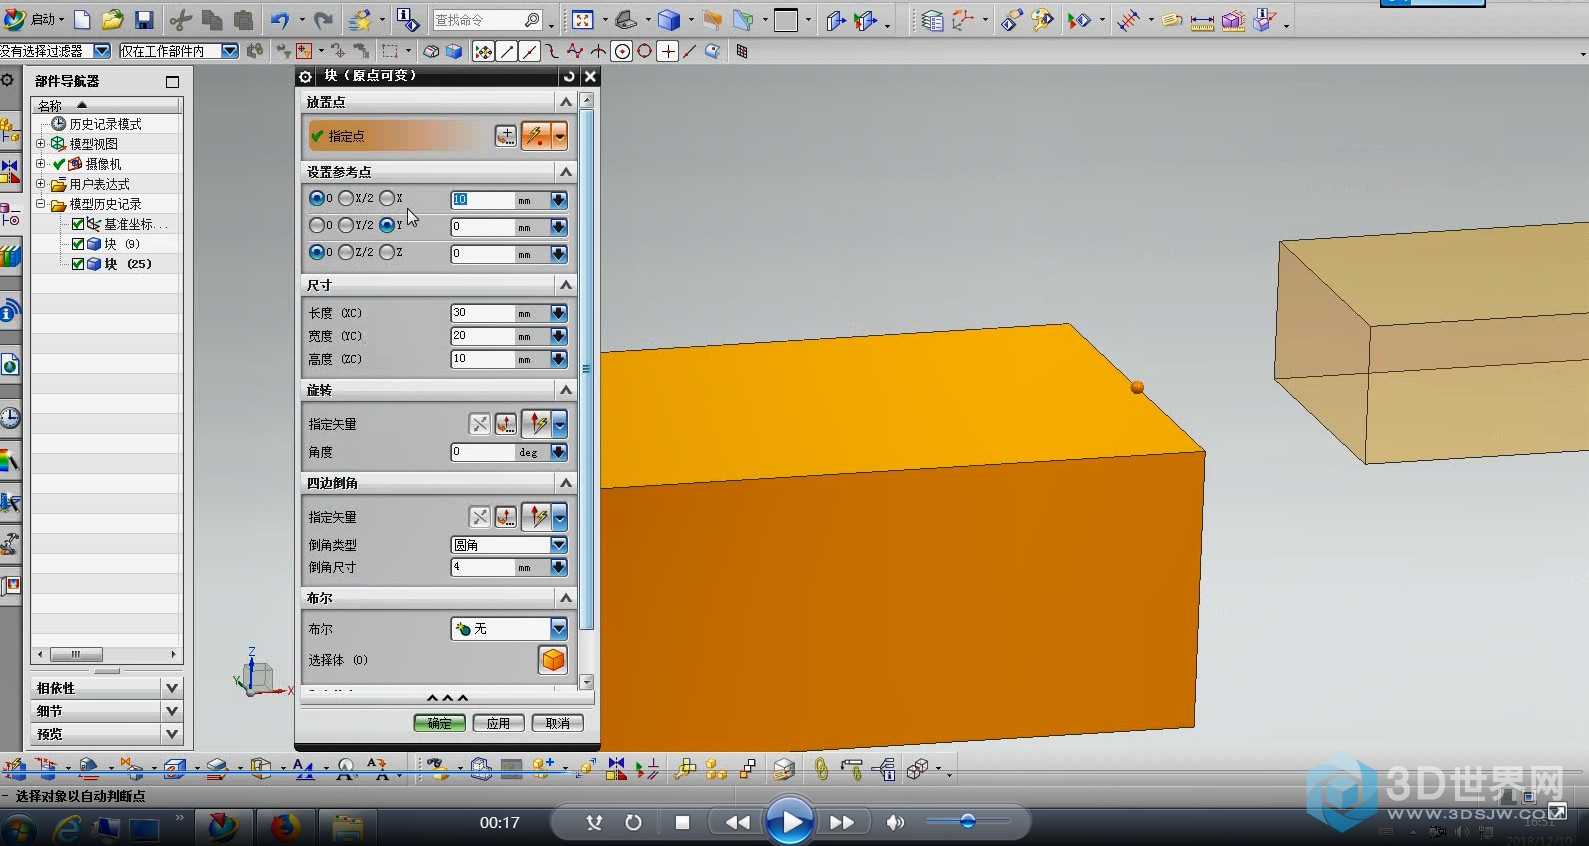
Task: Toggle 基准坐标 checkbox in navigator
Action: 78,224
